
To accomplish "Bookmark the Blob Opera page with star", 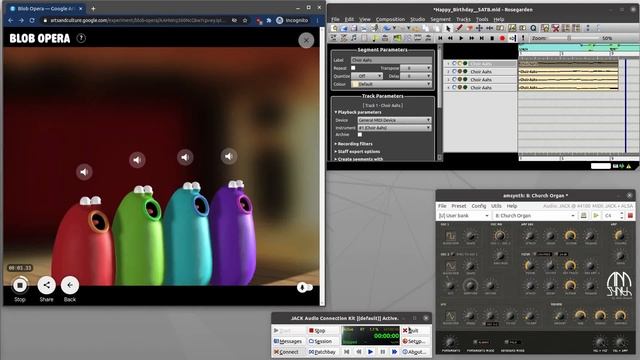I will pyautogui.click(x=245, y=20).
